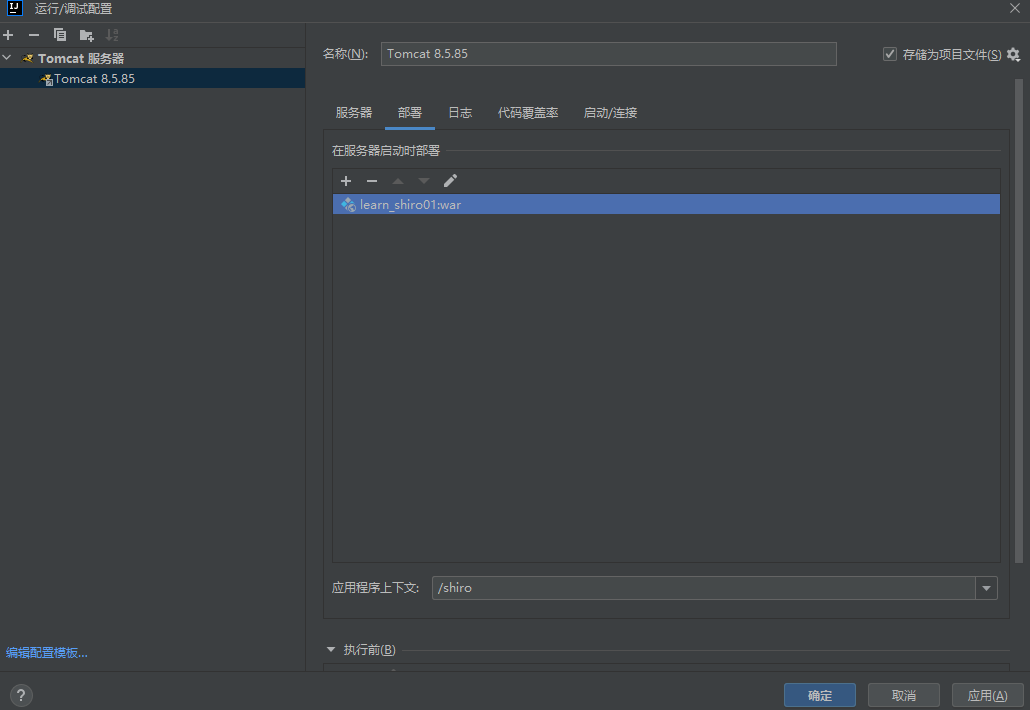The width and height of the screenshot is (1030, 710).
Task: Move the deployment artifact up
Action: pyautogui.click(x=398, y=181)
